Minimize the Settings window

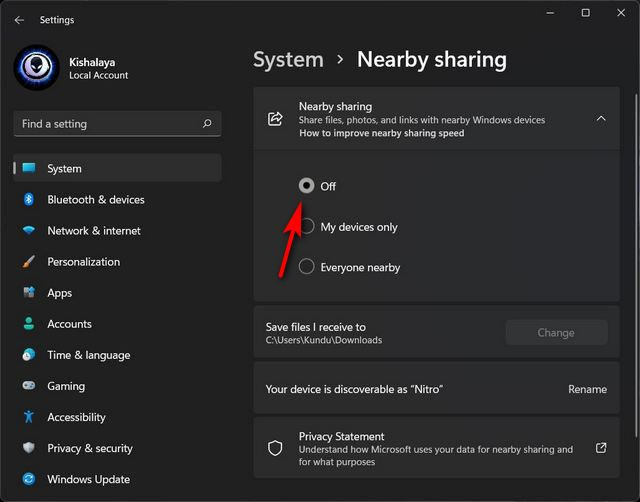[551, 13]
